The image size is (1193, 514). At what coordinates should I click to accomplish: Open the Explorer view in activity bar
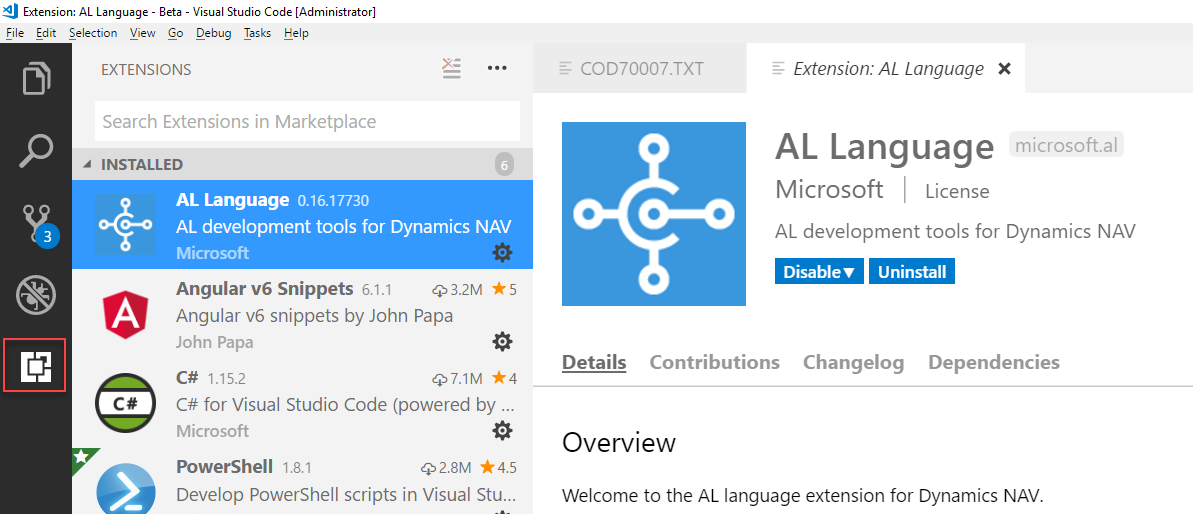36,79
